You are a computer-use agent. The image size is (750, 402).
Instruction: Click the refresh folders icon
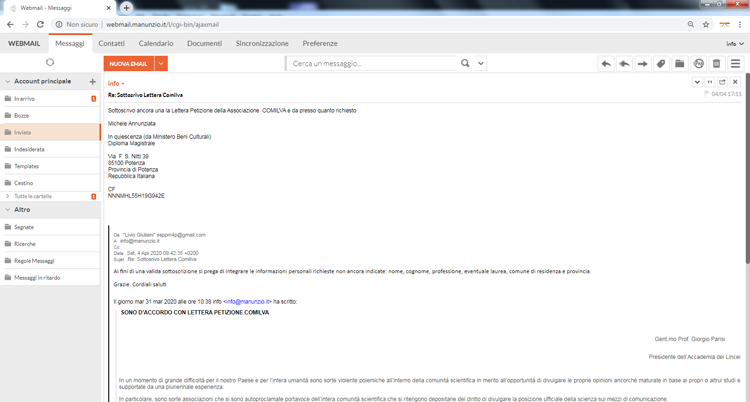pyautogui.click(x=50, y=62)
